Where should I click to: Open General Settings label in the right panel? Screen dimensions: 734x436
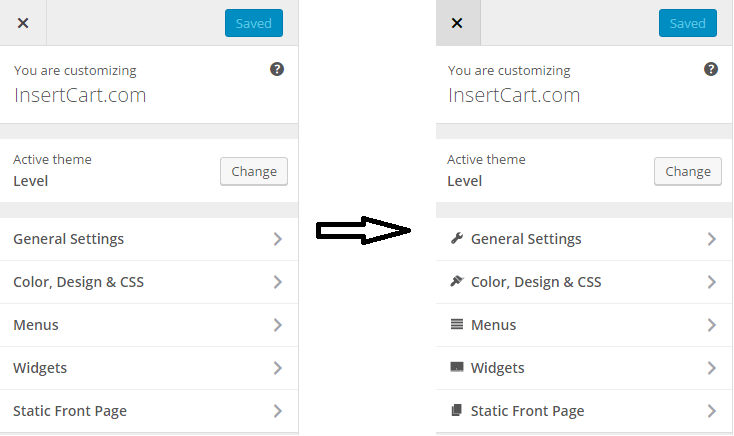click(526, 239)
